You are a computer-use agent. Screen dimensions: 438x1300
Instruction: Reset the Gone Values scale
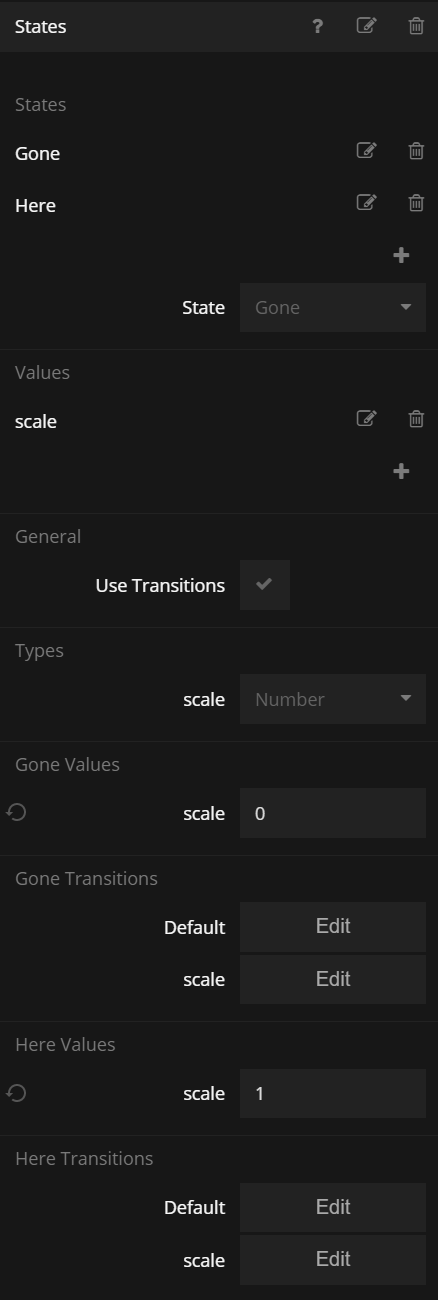[x=16, y=812]
